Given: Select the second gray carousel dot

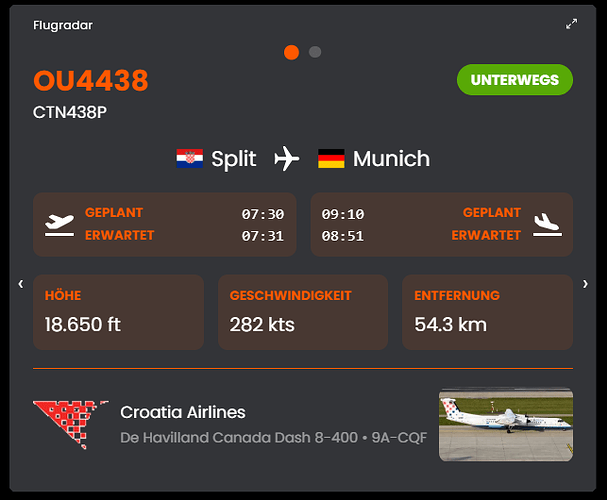Looking at the screenshot, I should coord(315,52).
